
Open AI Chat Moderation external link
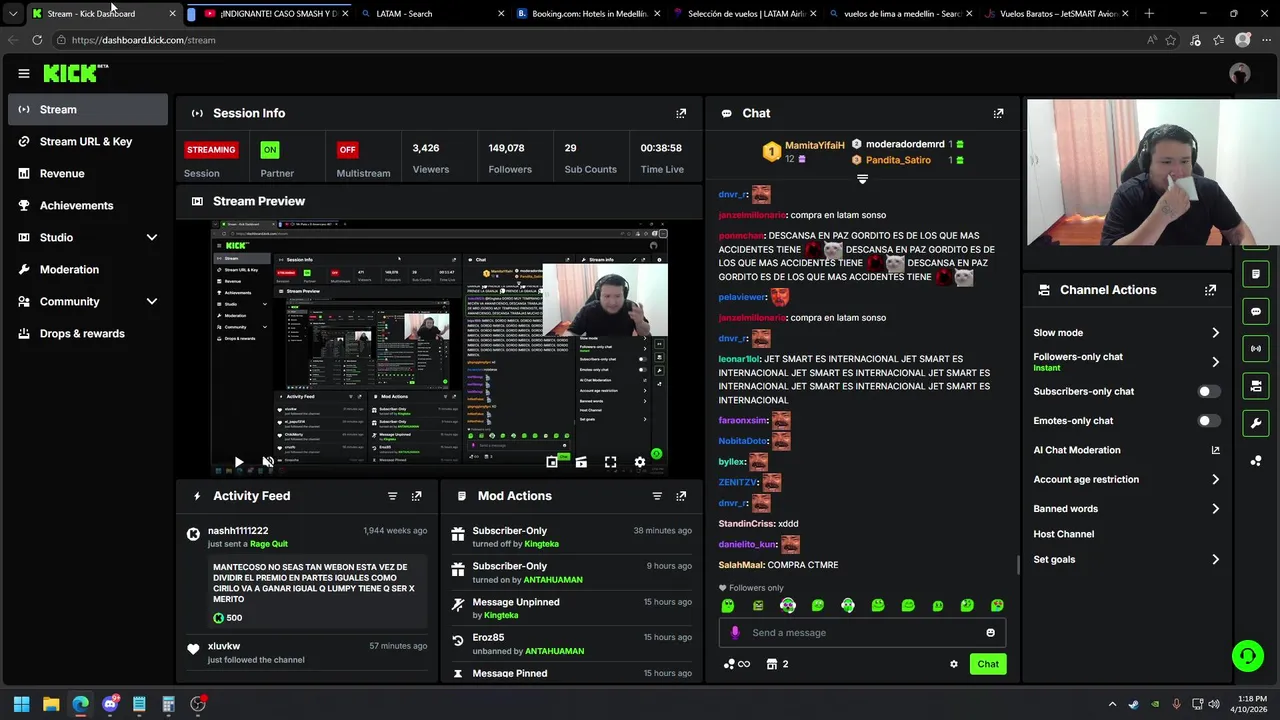[x=1215, y=450]
